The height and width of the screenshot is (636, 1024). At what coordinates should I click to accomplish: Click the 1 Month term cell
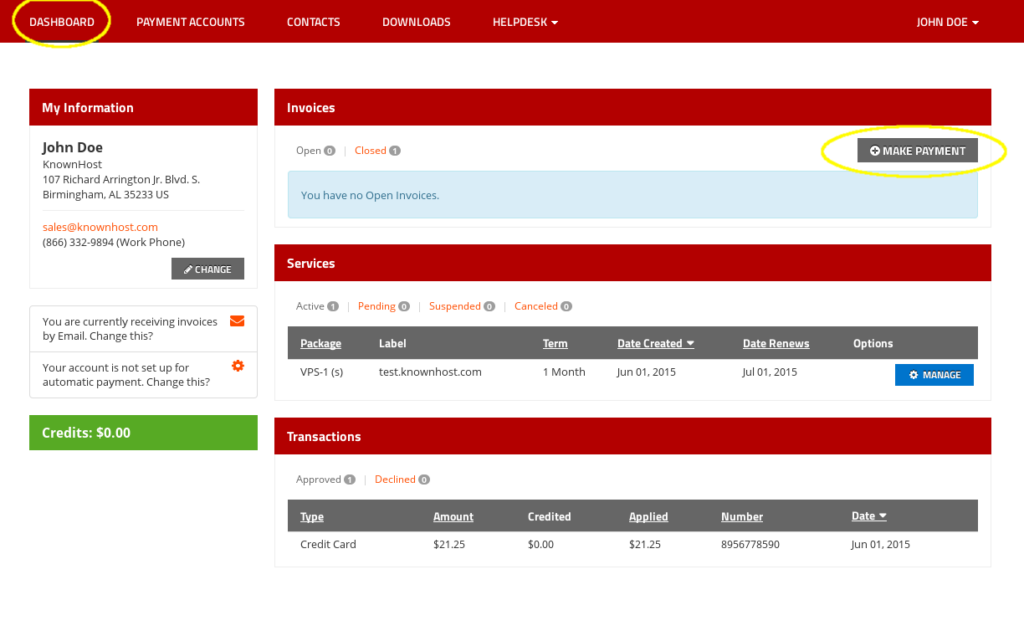(564, 372)
